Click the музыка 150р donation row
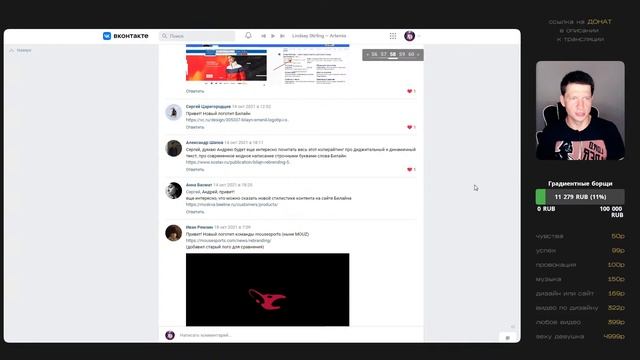640x360 pixels. pyautogui.click(x=580, y=279)
